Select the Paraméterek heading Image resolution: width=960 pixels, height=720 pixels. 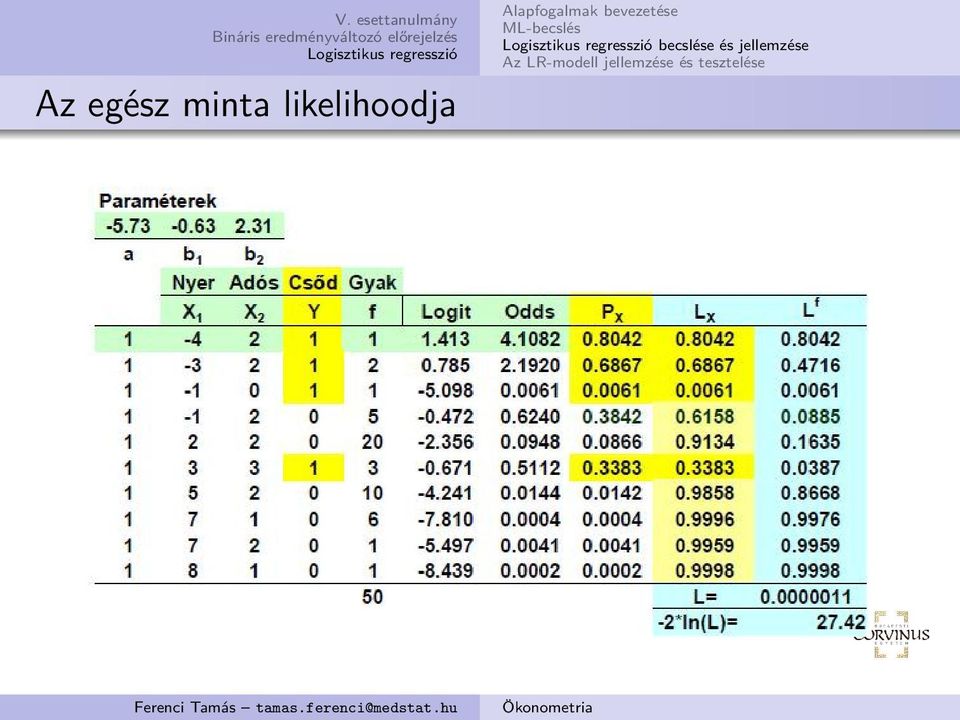pyautogui.click(x=157, y=201)
